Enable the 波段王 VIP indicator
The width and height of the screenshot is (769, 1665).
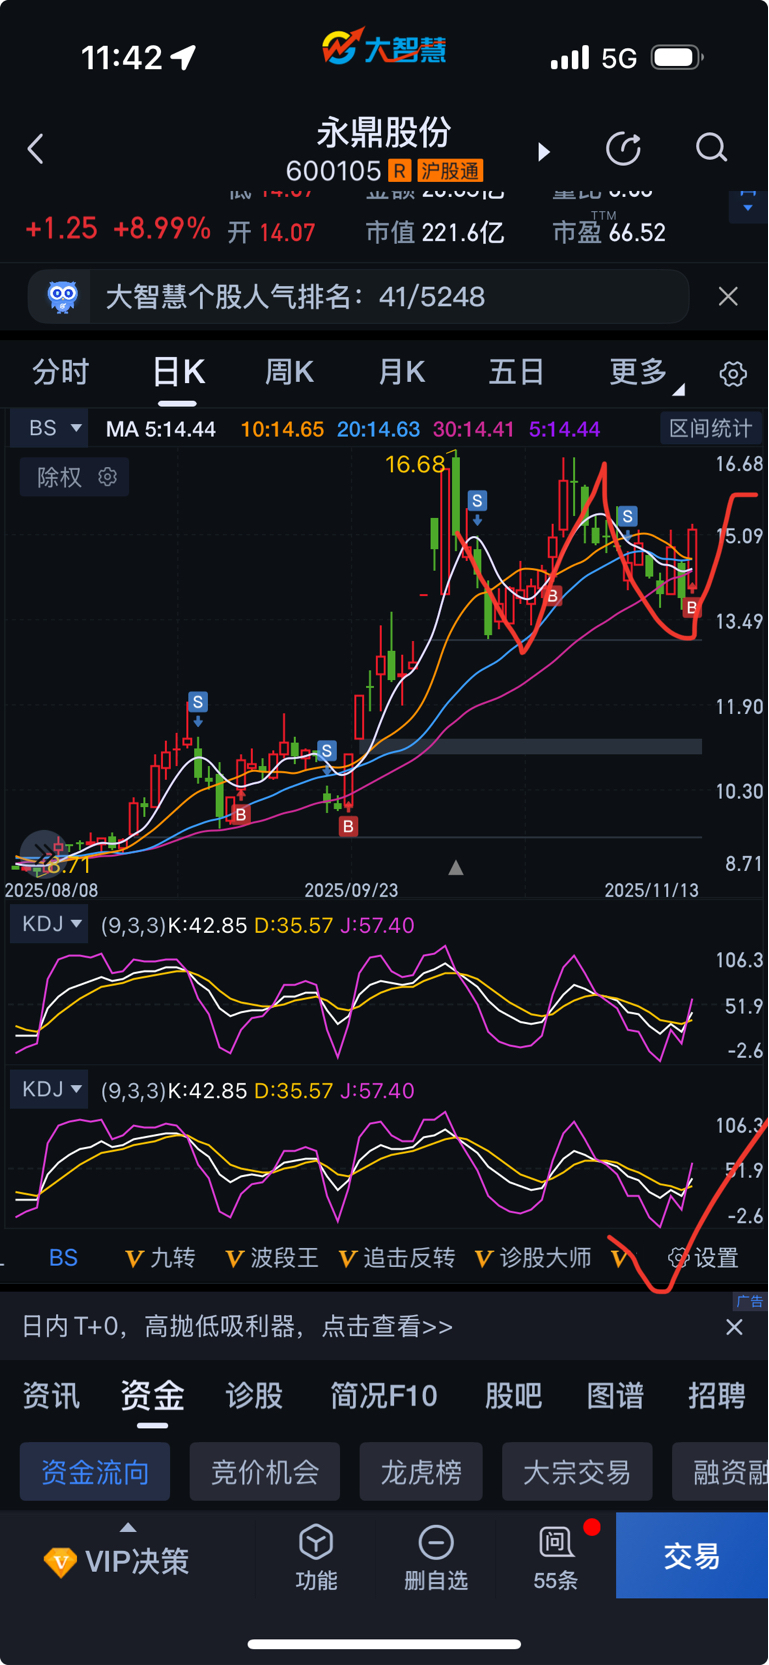click(272, 1258)
